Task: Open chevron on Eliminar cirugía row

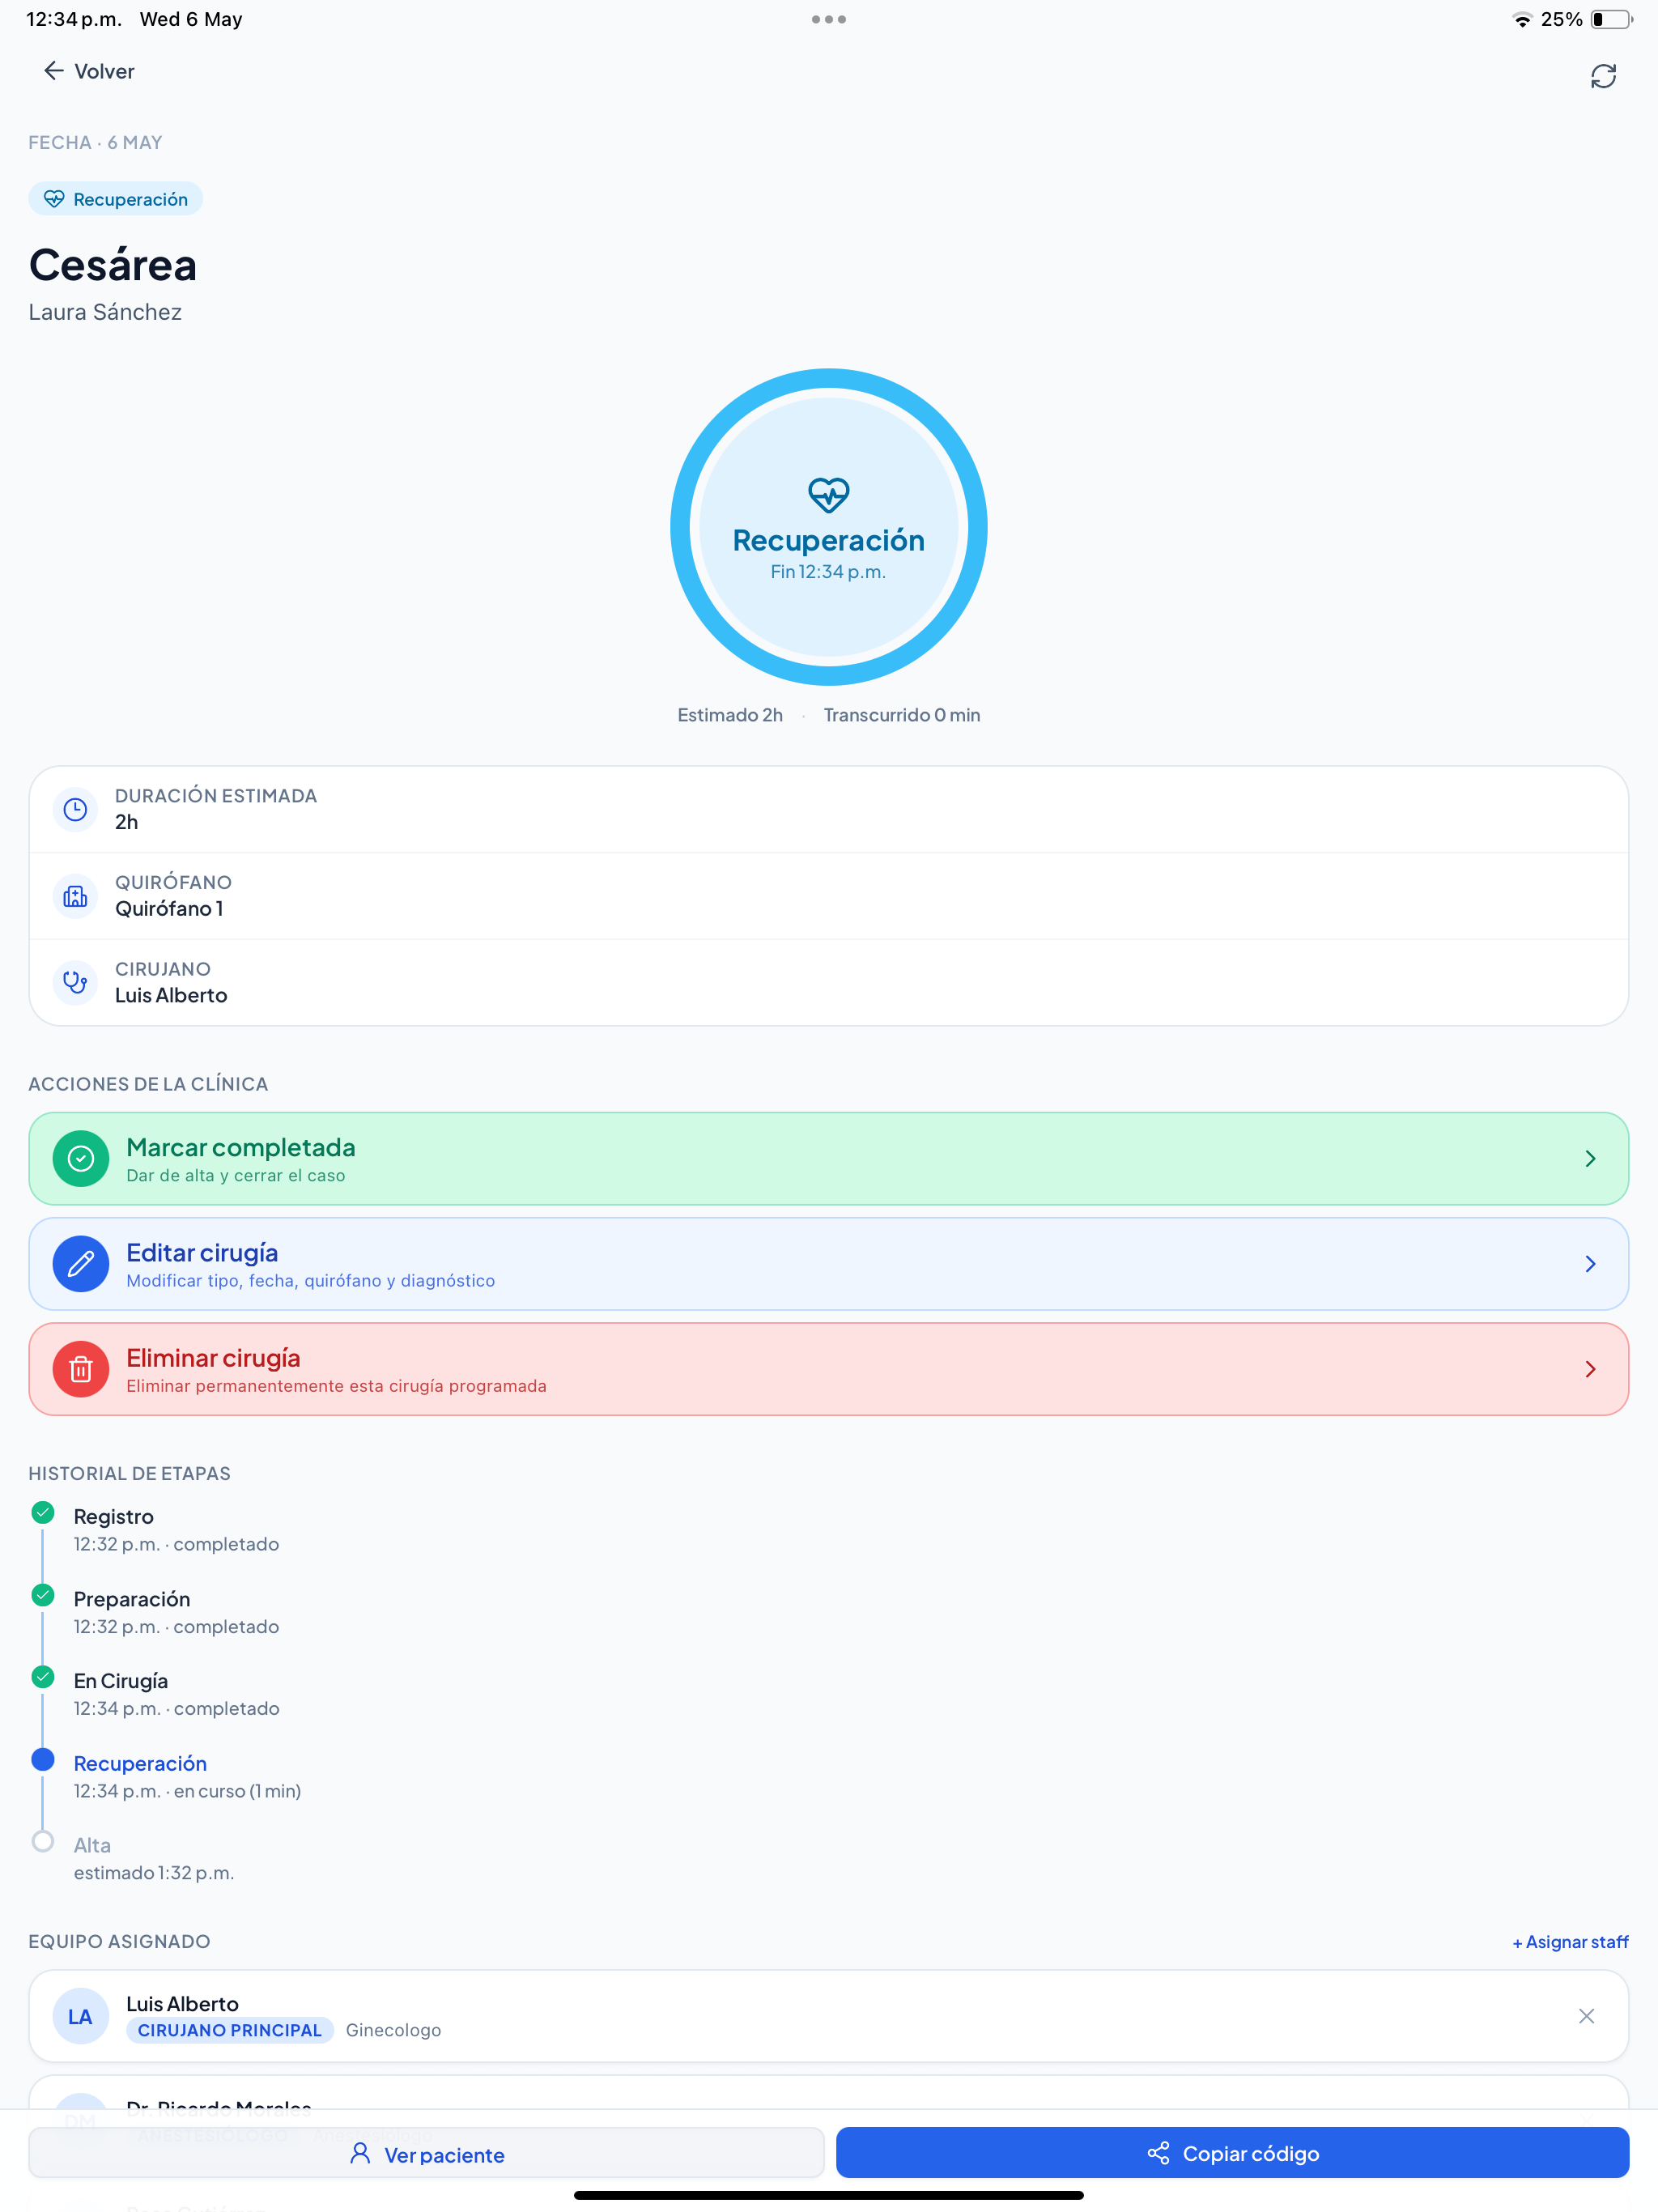Action: pyautogui.click(x=1590, y=1369)
